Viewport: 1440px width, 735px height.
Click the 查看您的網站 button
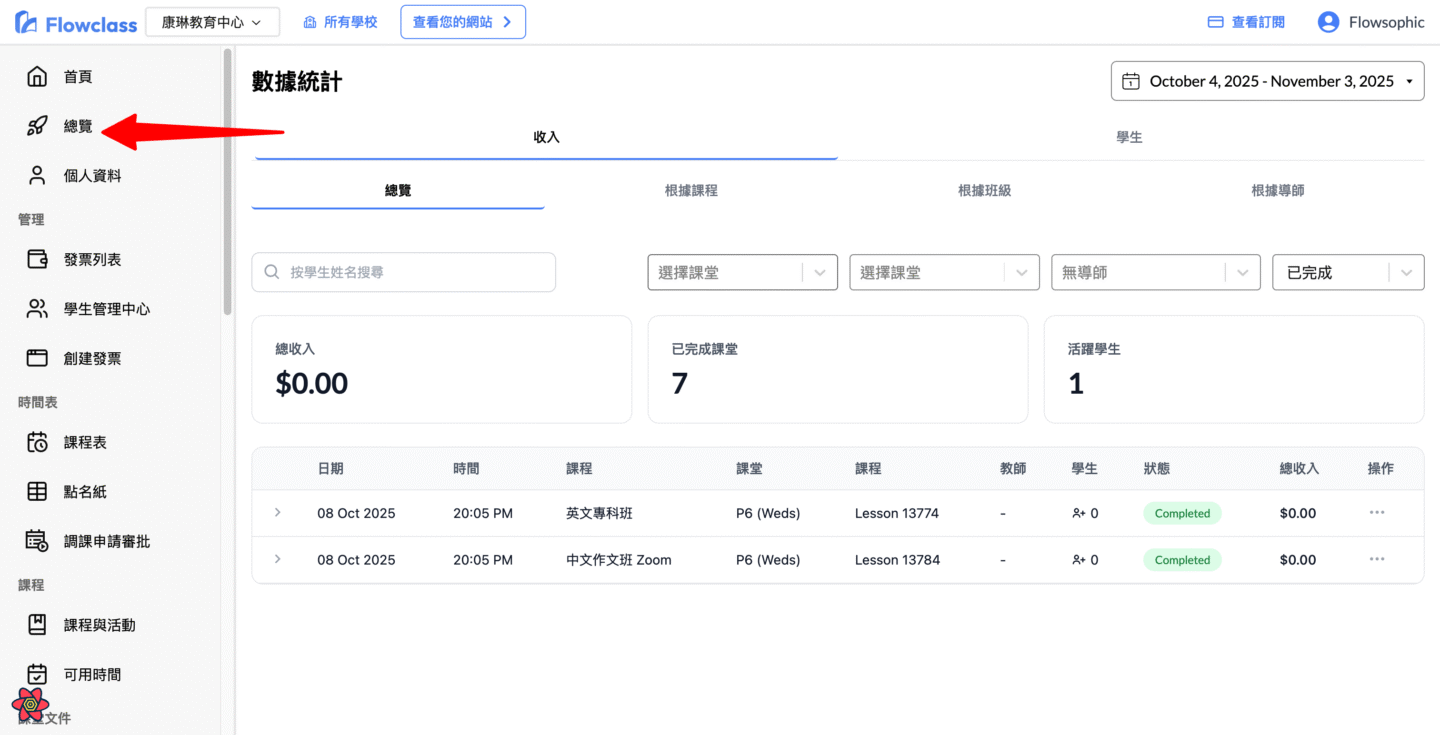(x=463, y=22)
